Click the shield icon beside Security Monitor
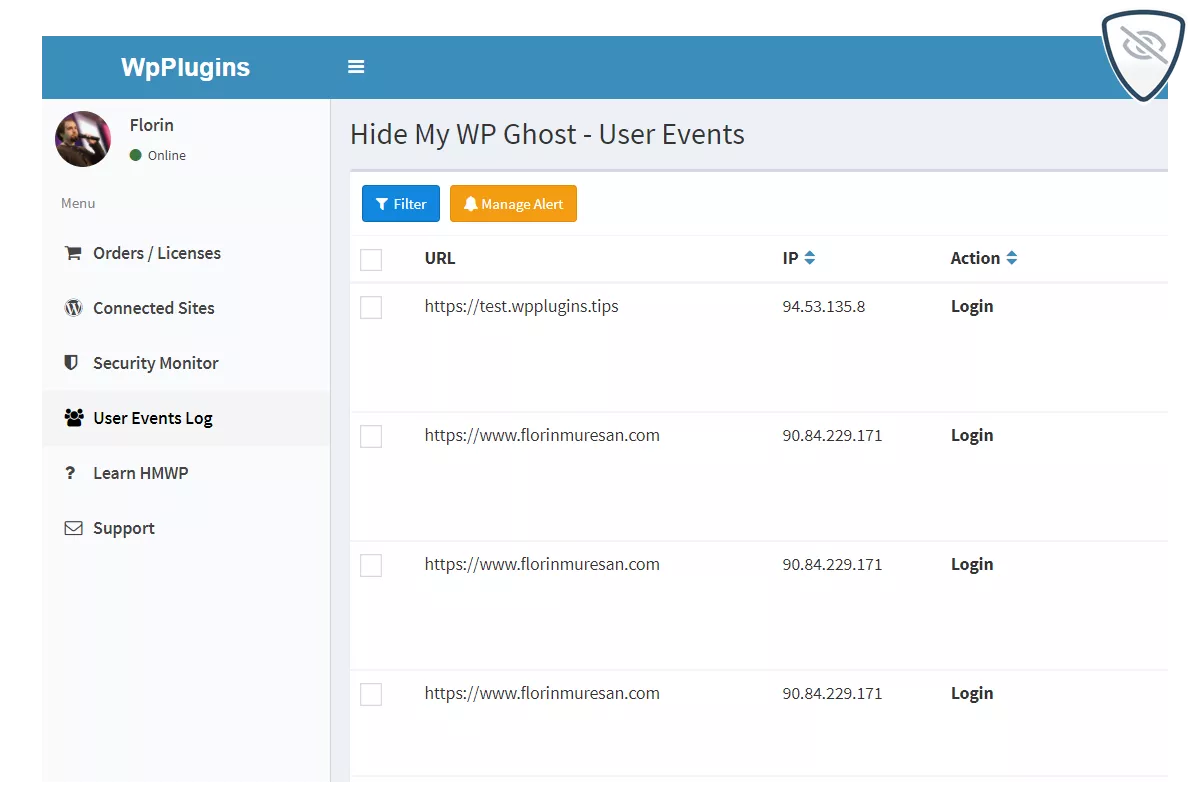This screenshot has height=800, width=1200. [71, 363]
